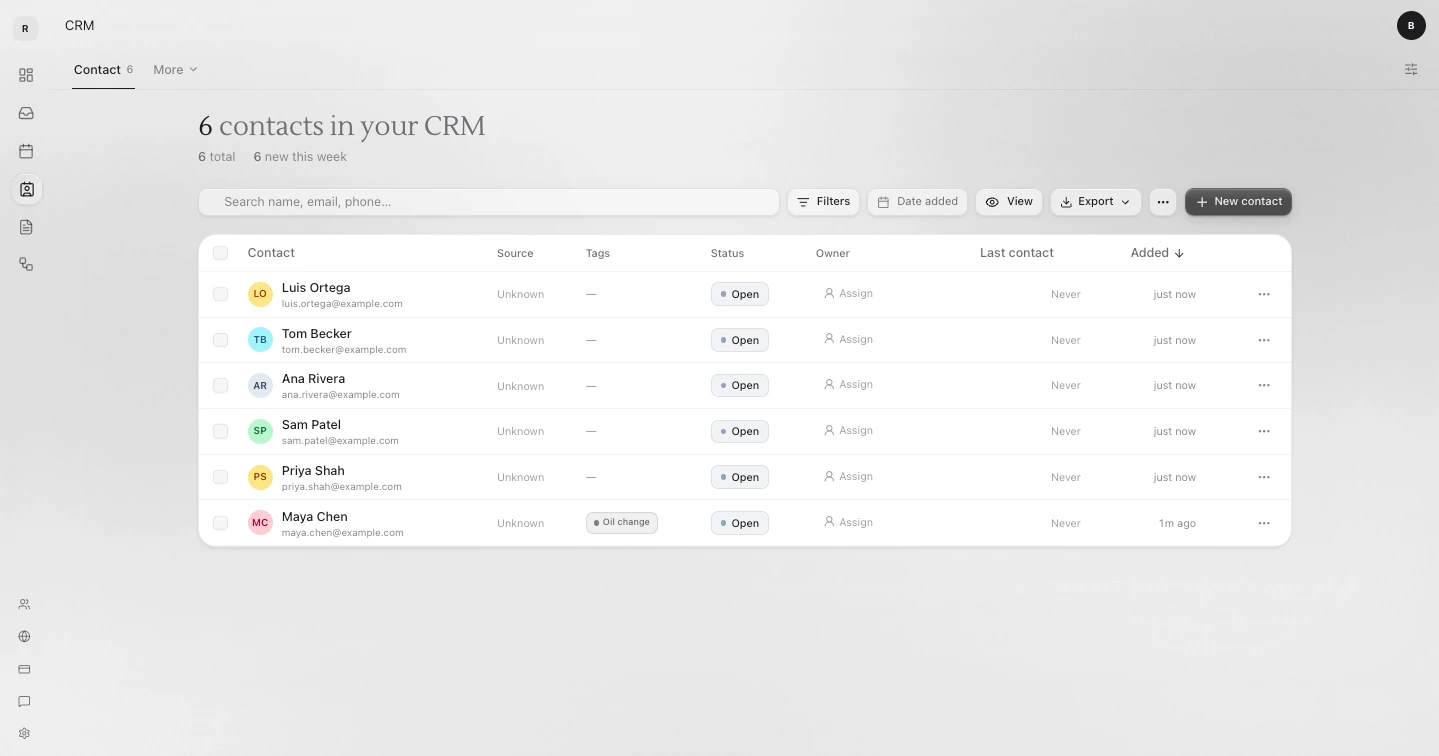Sort by the Added column header
The height and width of the screenshot is (756, 1439).
click(1157, 253)
